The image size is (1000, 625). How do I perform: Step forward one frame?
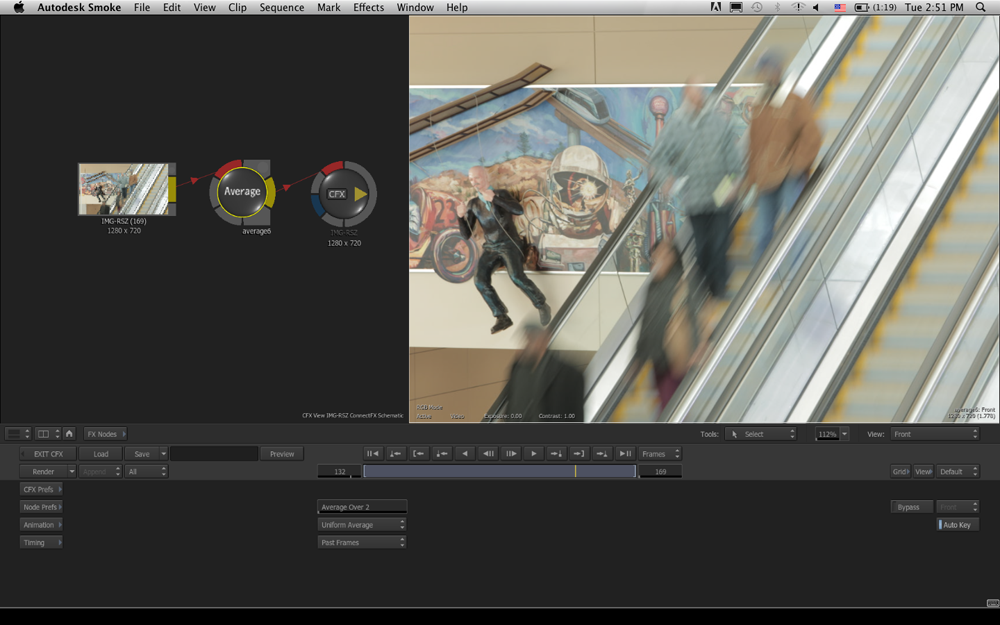point(511,454)
